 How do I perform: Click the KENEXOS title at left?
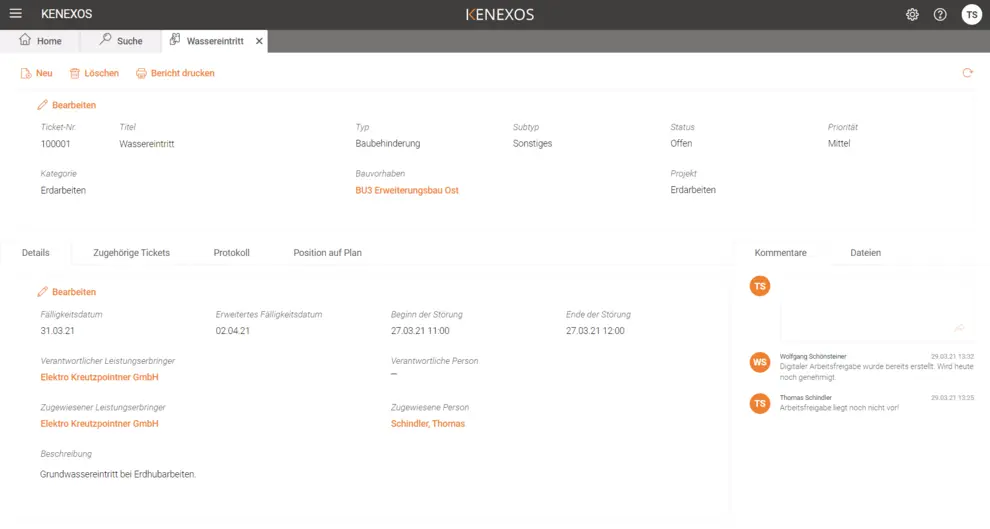click(66, 14)
